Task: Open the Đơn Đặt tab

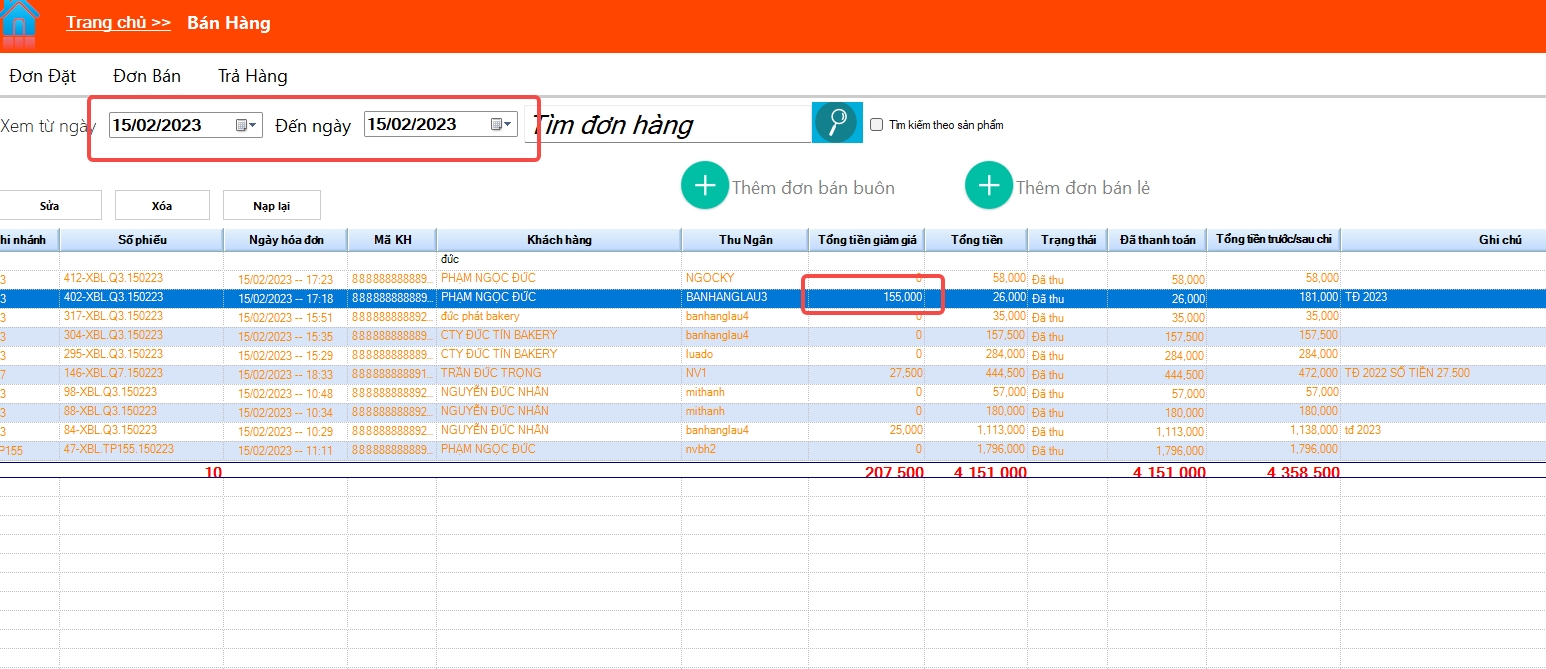Action: 42,76
